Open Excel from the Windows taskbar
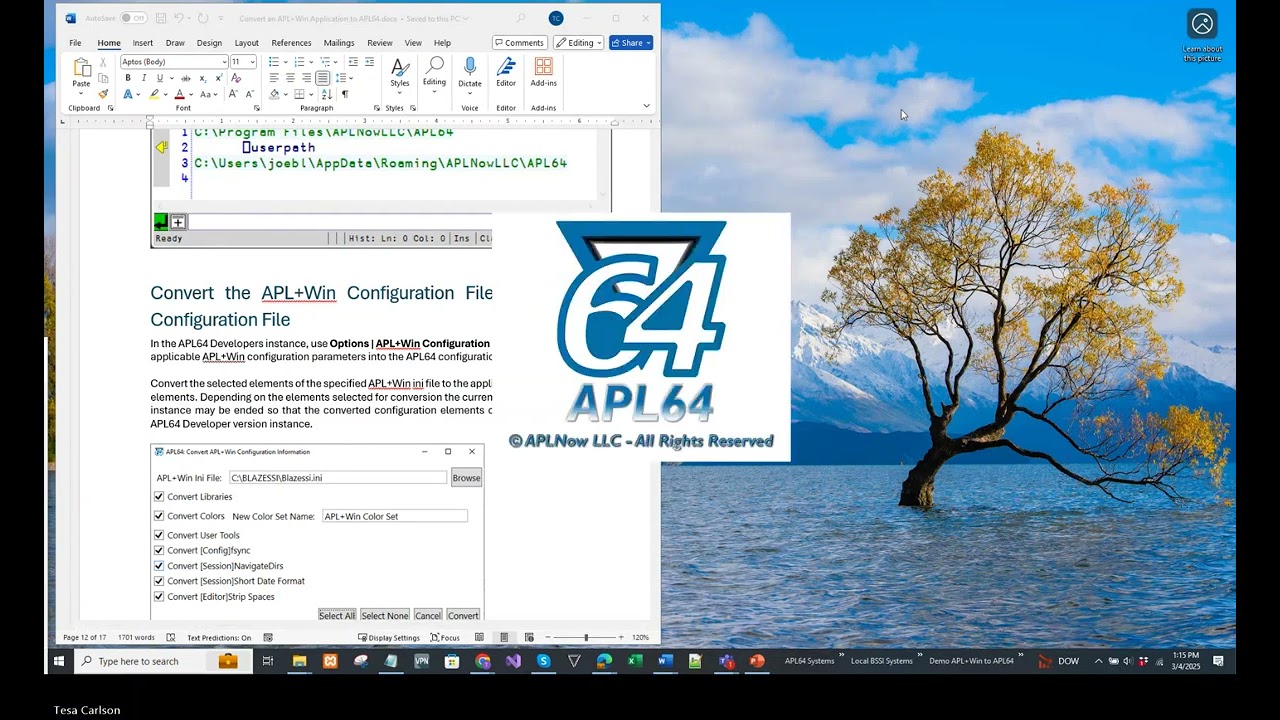Viewport: 1280px width, 720px height. pos(634,661)
